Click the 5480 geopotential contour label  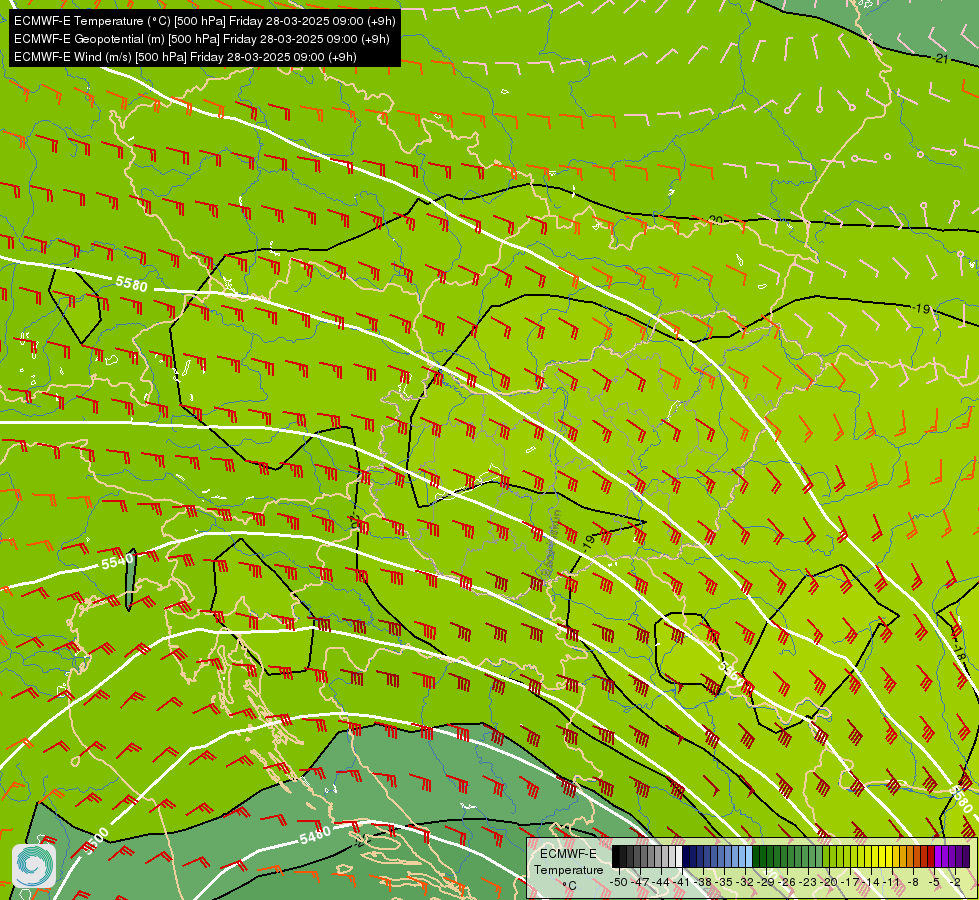(315, 836)
